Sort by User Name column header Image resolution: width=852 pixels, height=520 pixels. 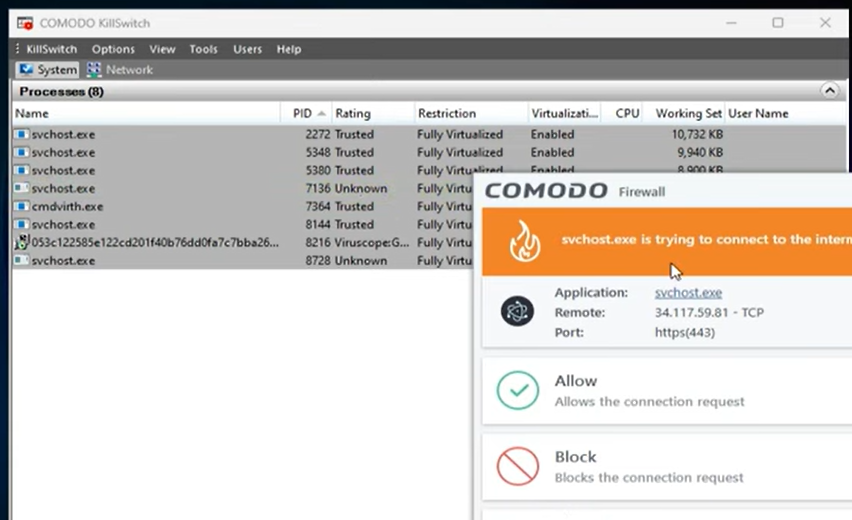pyautogui.click(x=785, y=113)
